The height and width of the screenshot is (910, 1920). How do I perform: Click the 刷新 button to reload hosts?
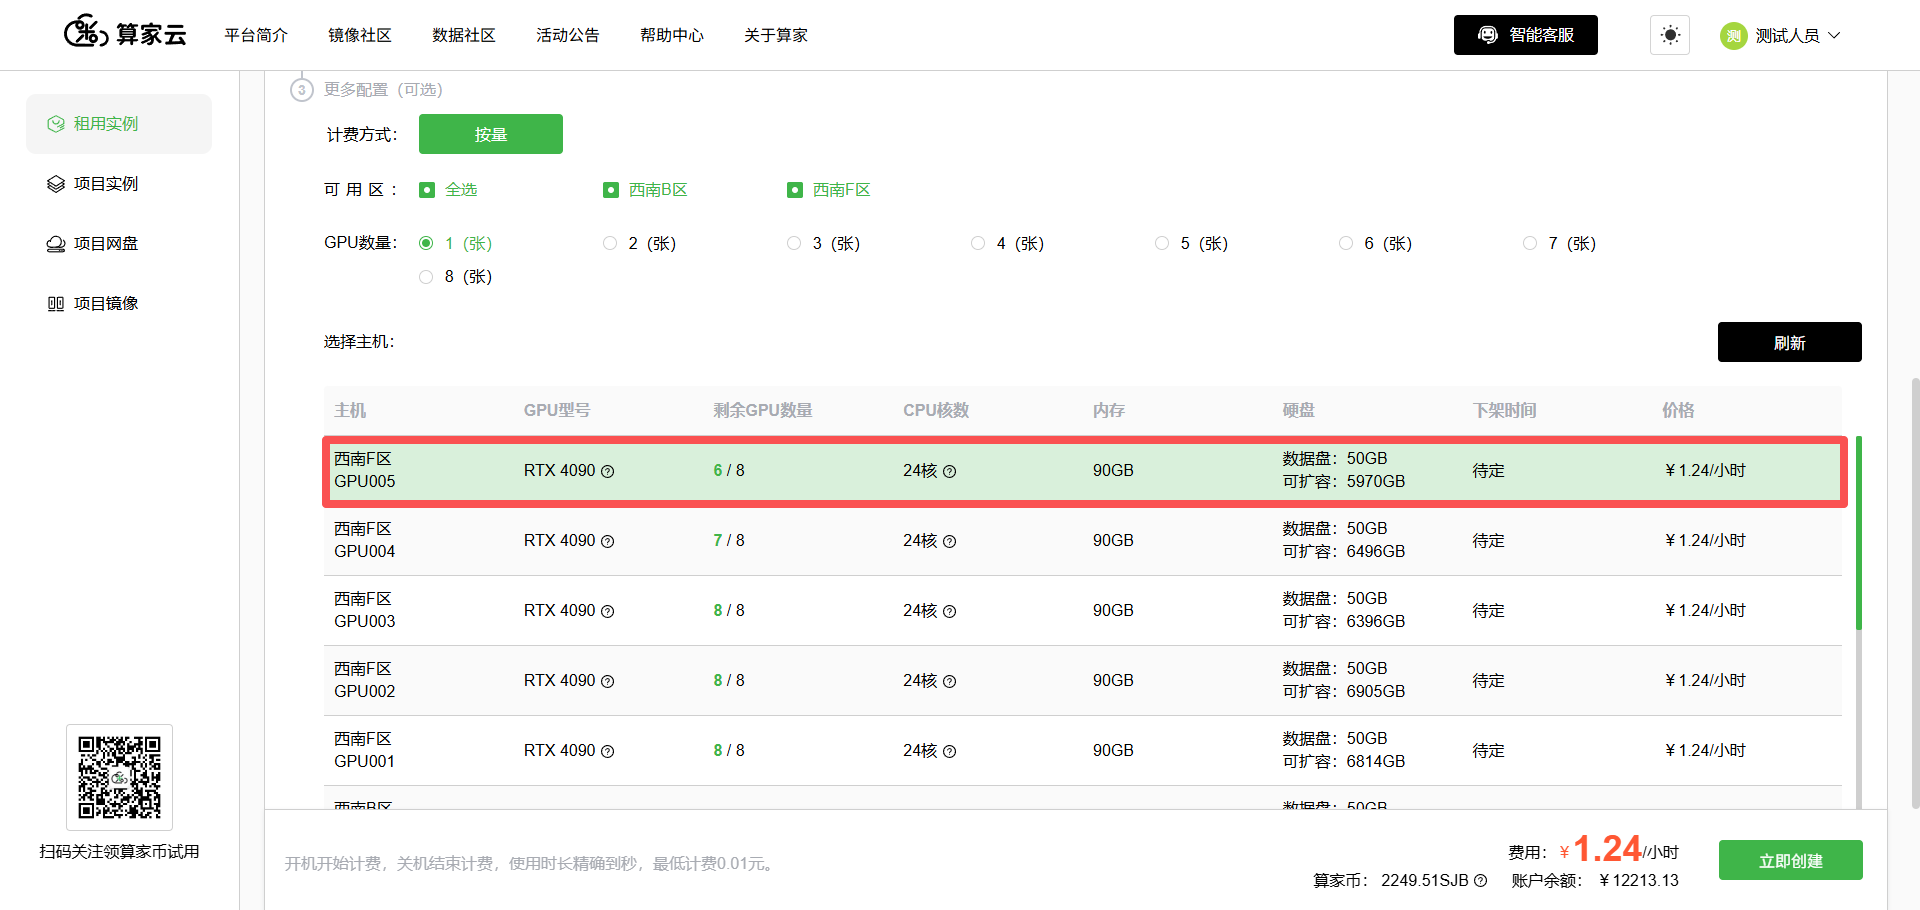[x=1790, y=342]
